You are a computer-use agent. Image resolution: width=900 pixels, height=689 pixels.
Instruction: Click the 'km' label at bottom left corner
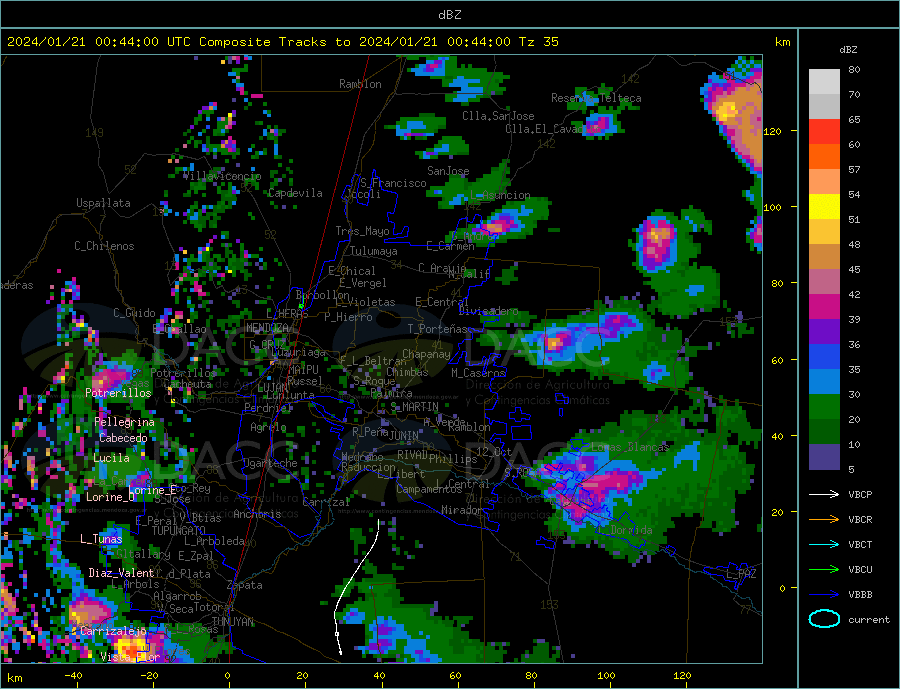15,678
